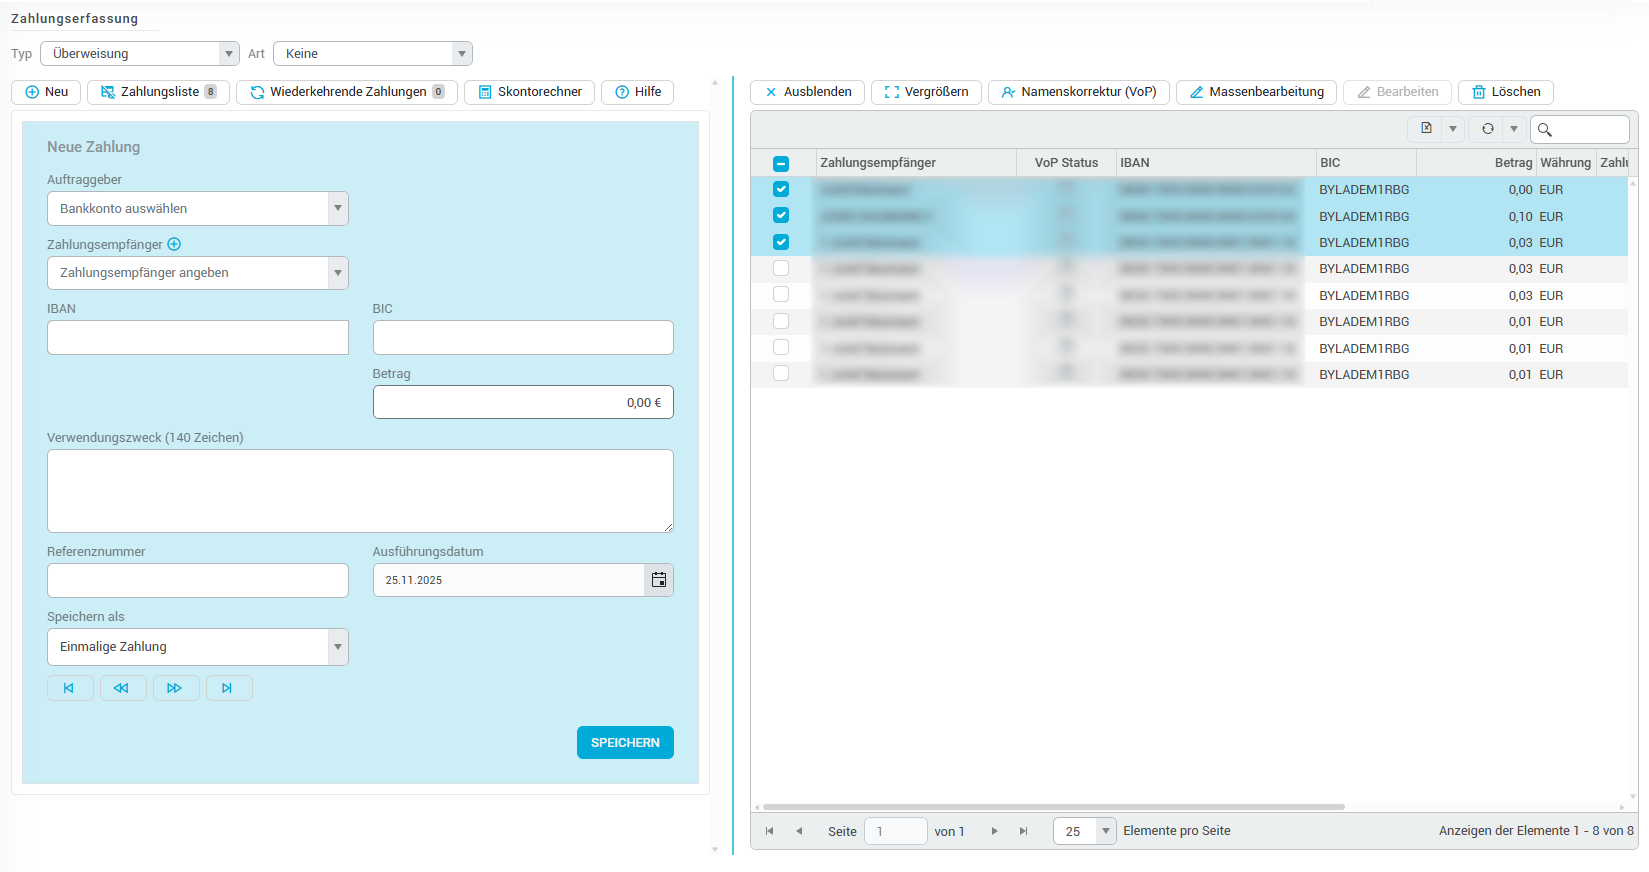Image resolution: width=1649 pixels, height=872 pixels.
Task: Open Wiederkehrende Zahlungen tab
Action: click(x=347, y=92)
